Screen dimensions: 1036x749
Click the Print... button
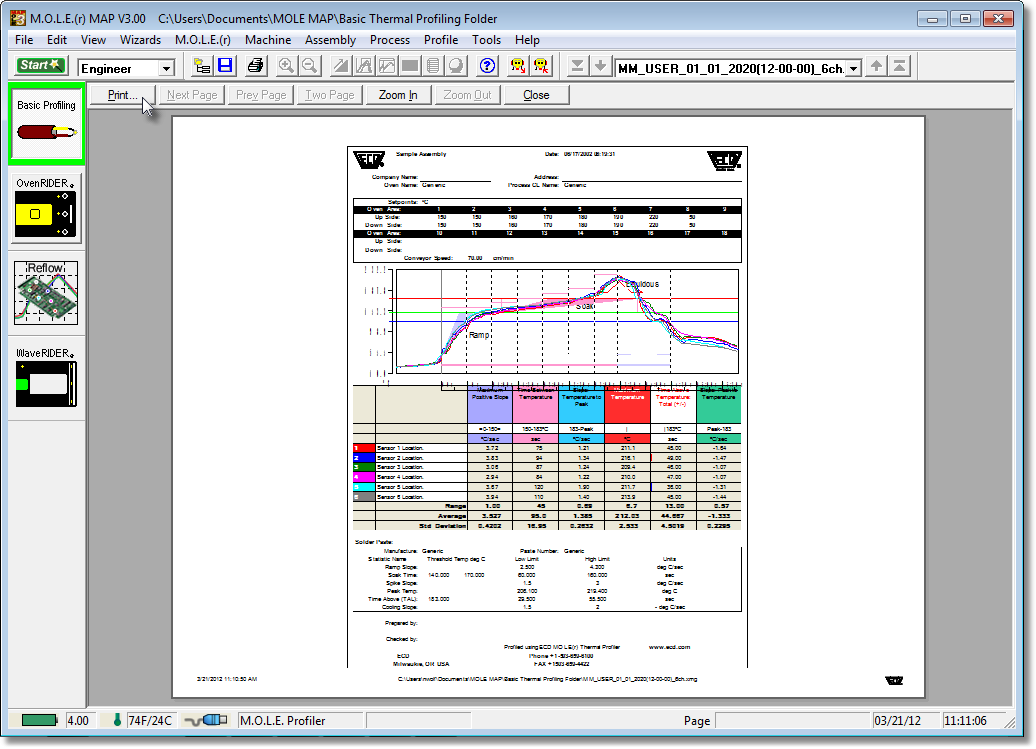click(x=122, y=95)
